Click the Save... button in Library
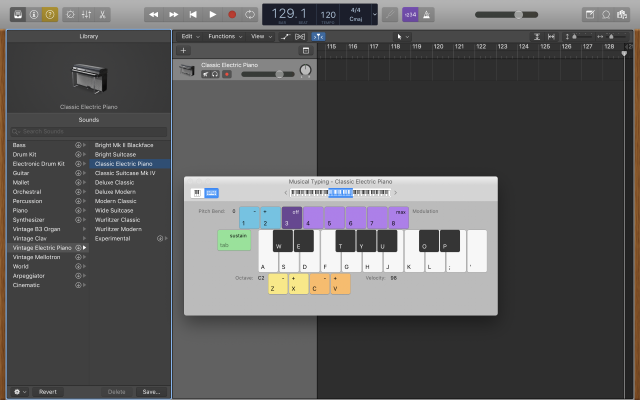This screenshot has height=400, width=640. (151, 392)
